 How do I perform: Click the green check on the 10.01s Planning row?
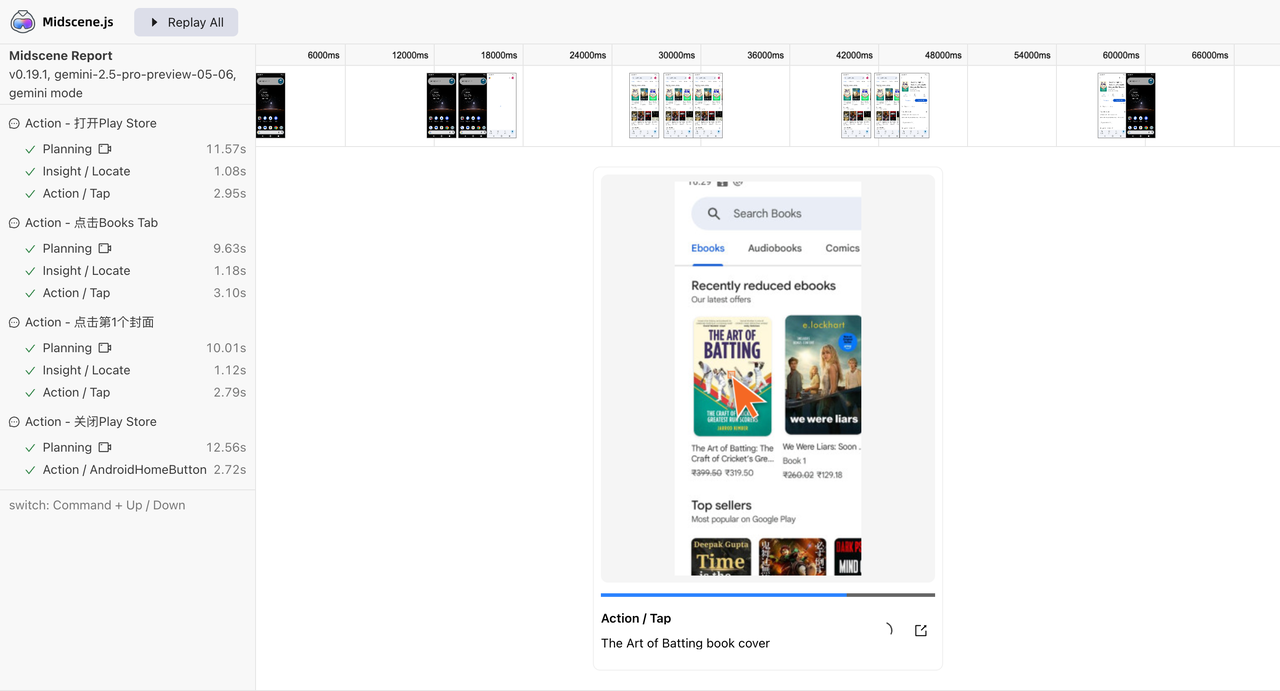coord(31,348)
